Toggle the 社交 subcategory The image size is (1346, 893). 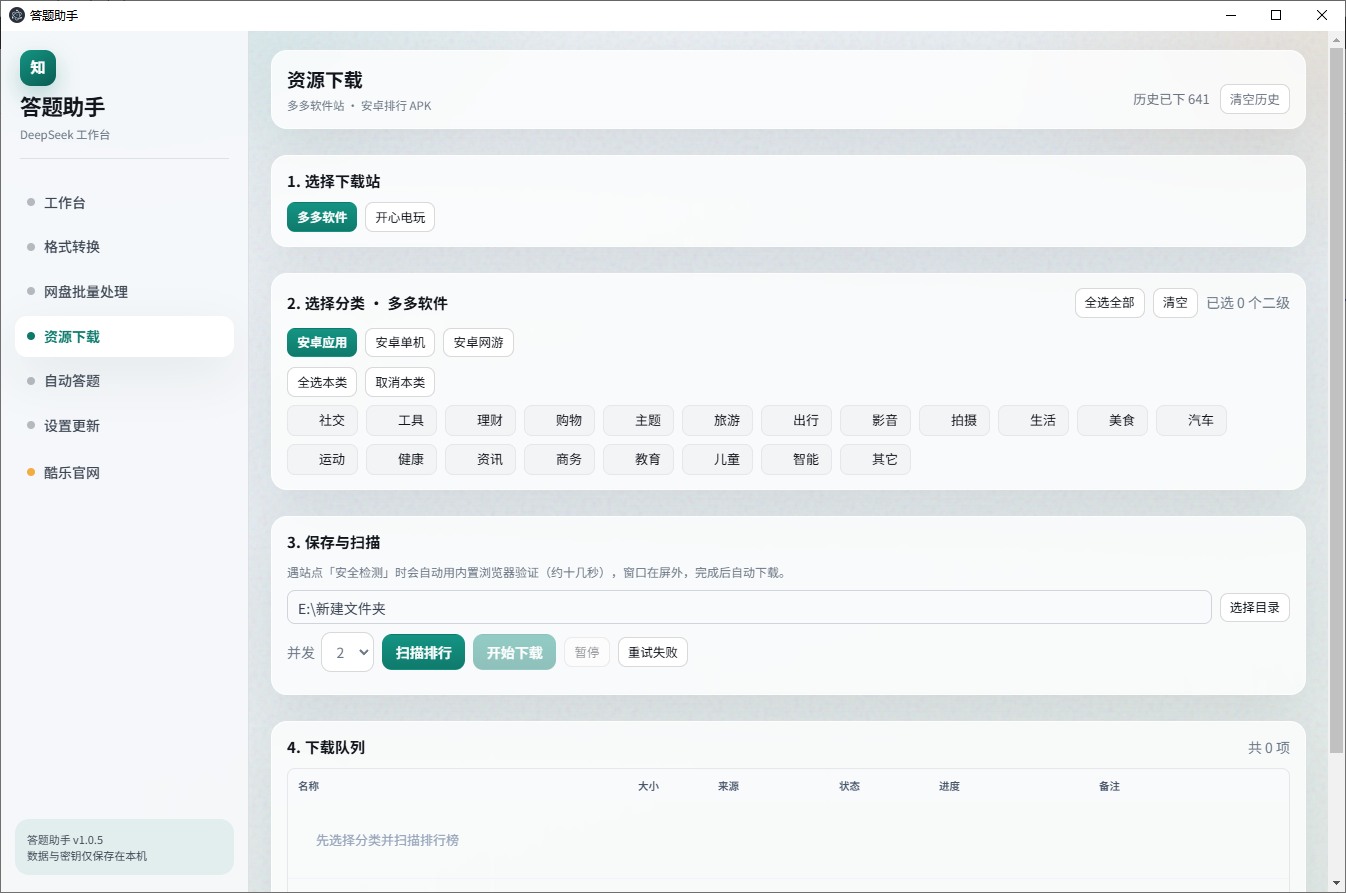tap(322, 420)
